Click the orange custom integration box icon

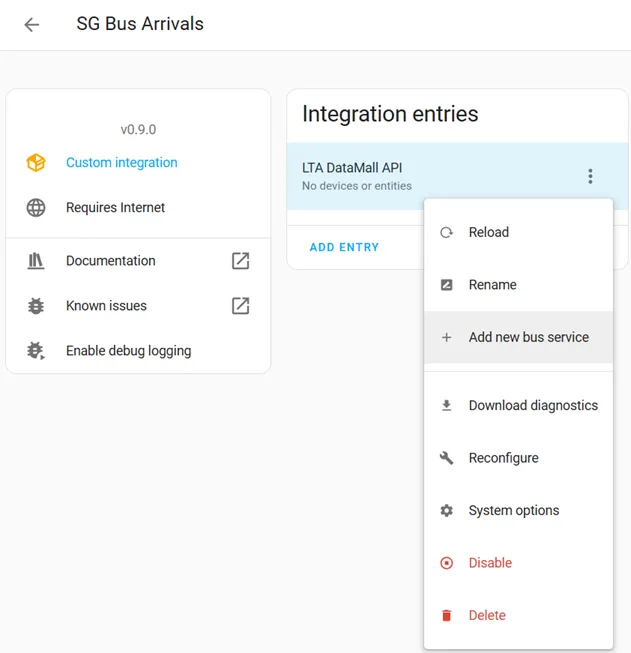(36, 162)
